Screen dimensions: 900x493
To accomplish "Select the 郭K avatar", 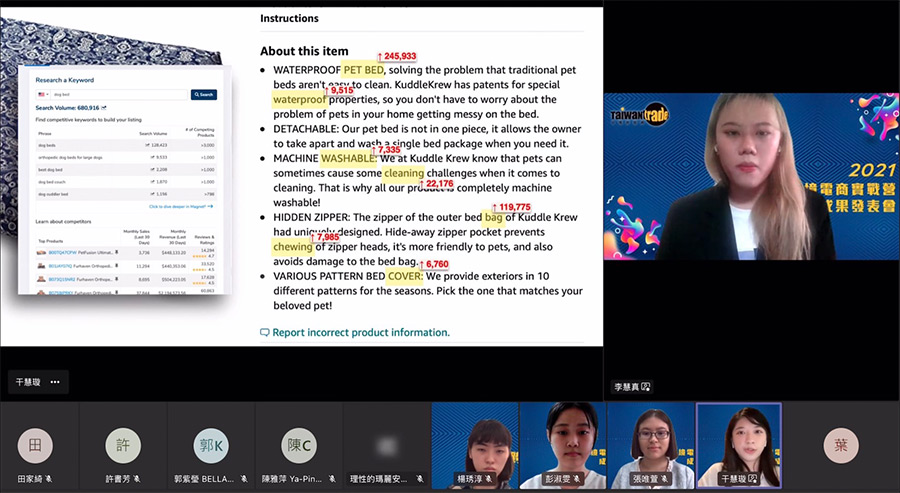I will pos(211,445).
